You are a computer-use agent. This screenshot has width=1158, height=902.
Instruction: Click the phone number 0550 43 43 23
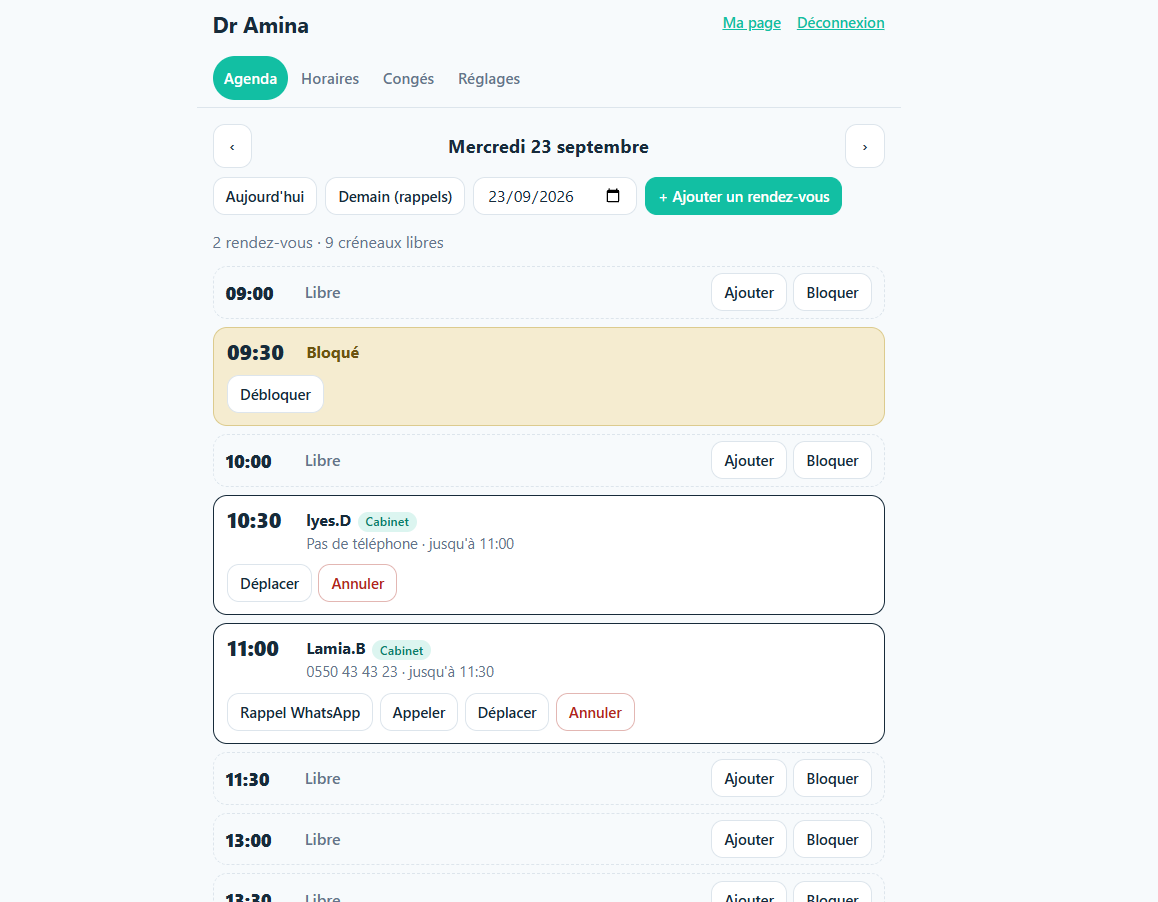[x=352, y=672]
